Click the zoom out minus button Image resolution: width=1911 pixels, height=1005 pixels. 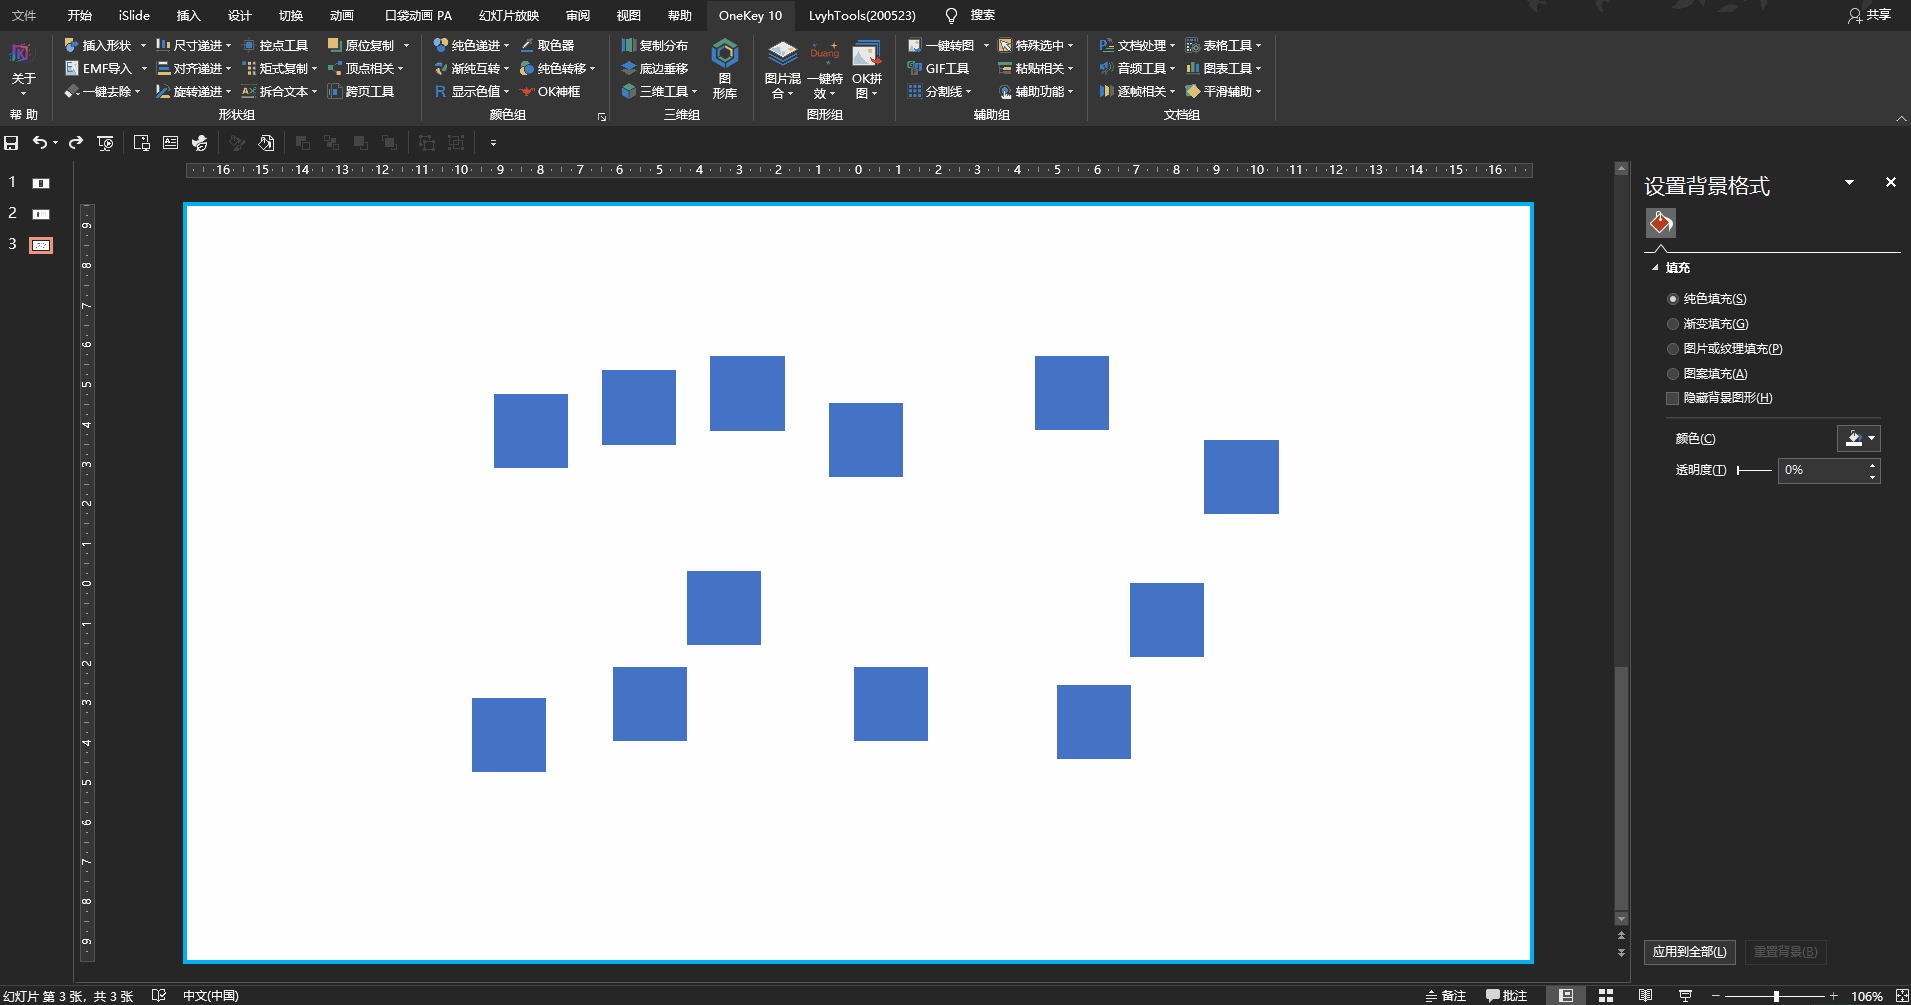[x=1716, y=996]
